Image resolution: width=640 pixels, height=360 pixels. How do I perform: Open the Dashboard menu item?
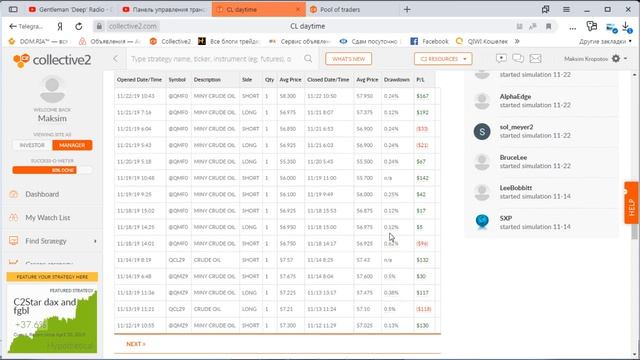(x=42, y=194)
